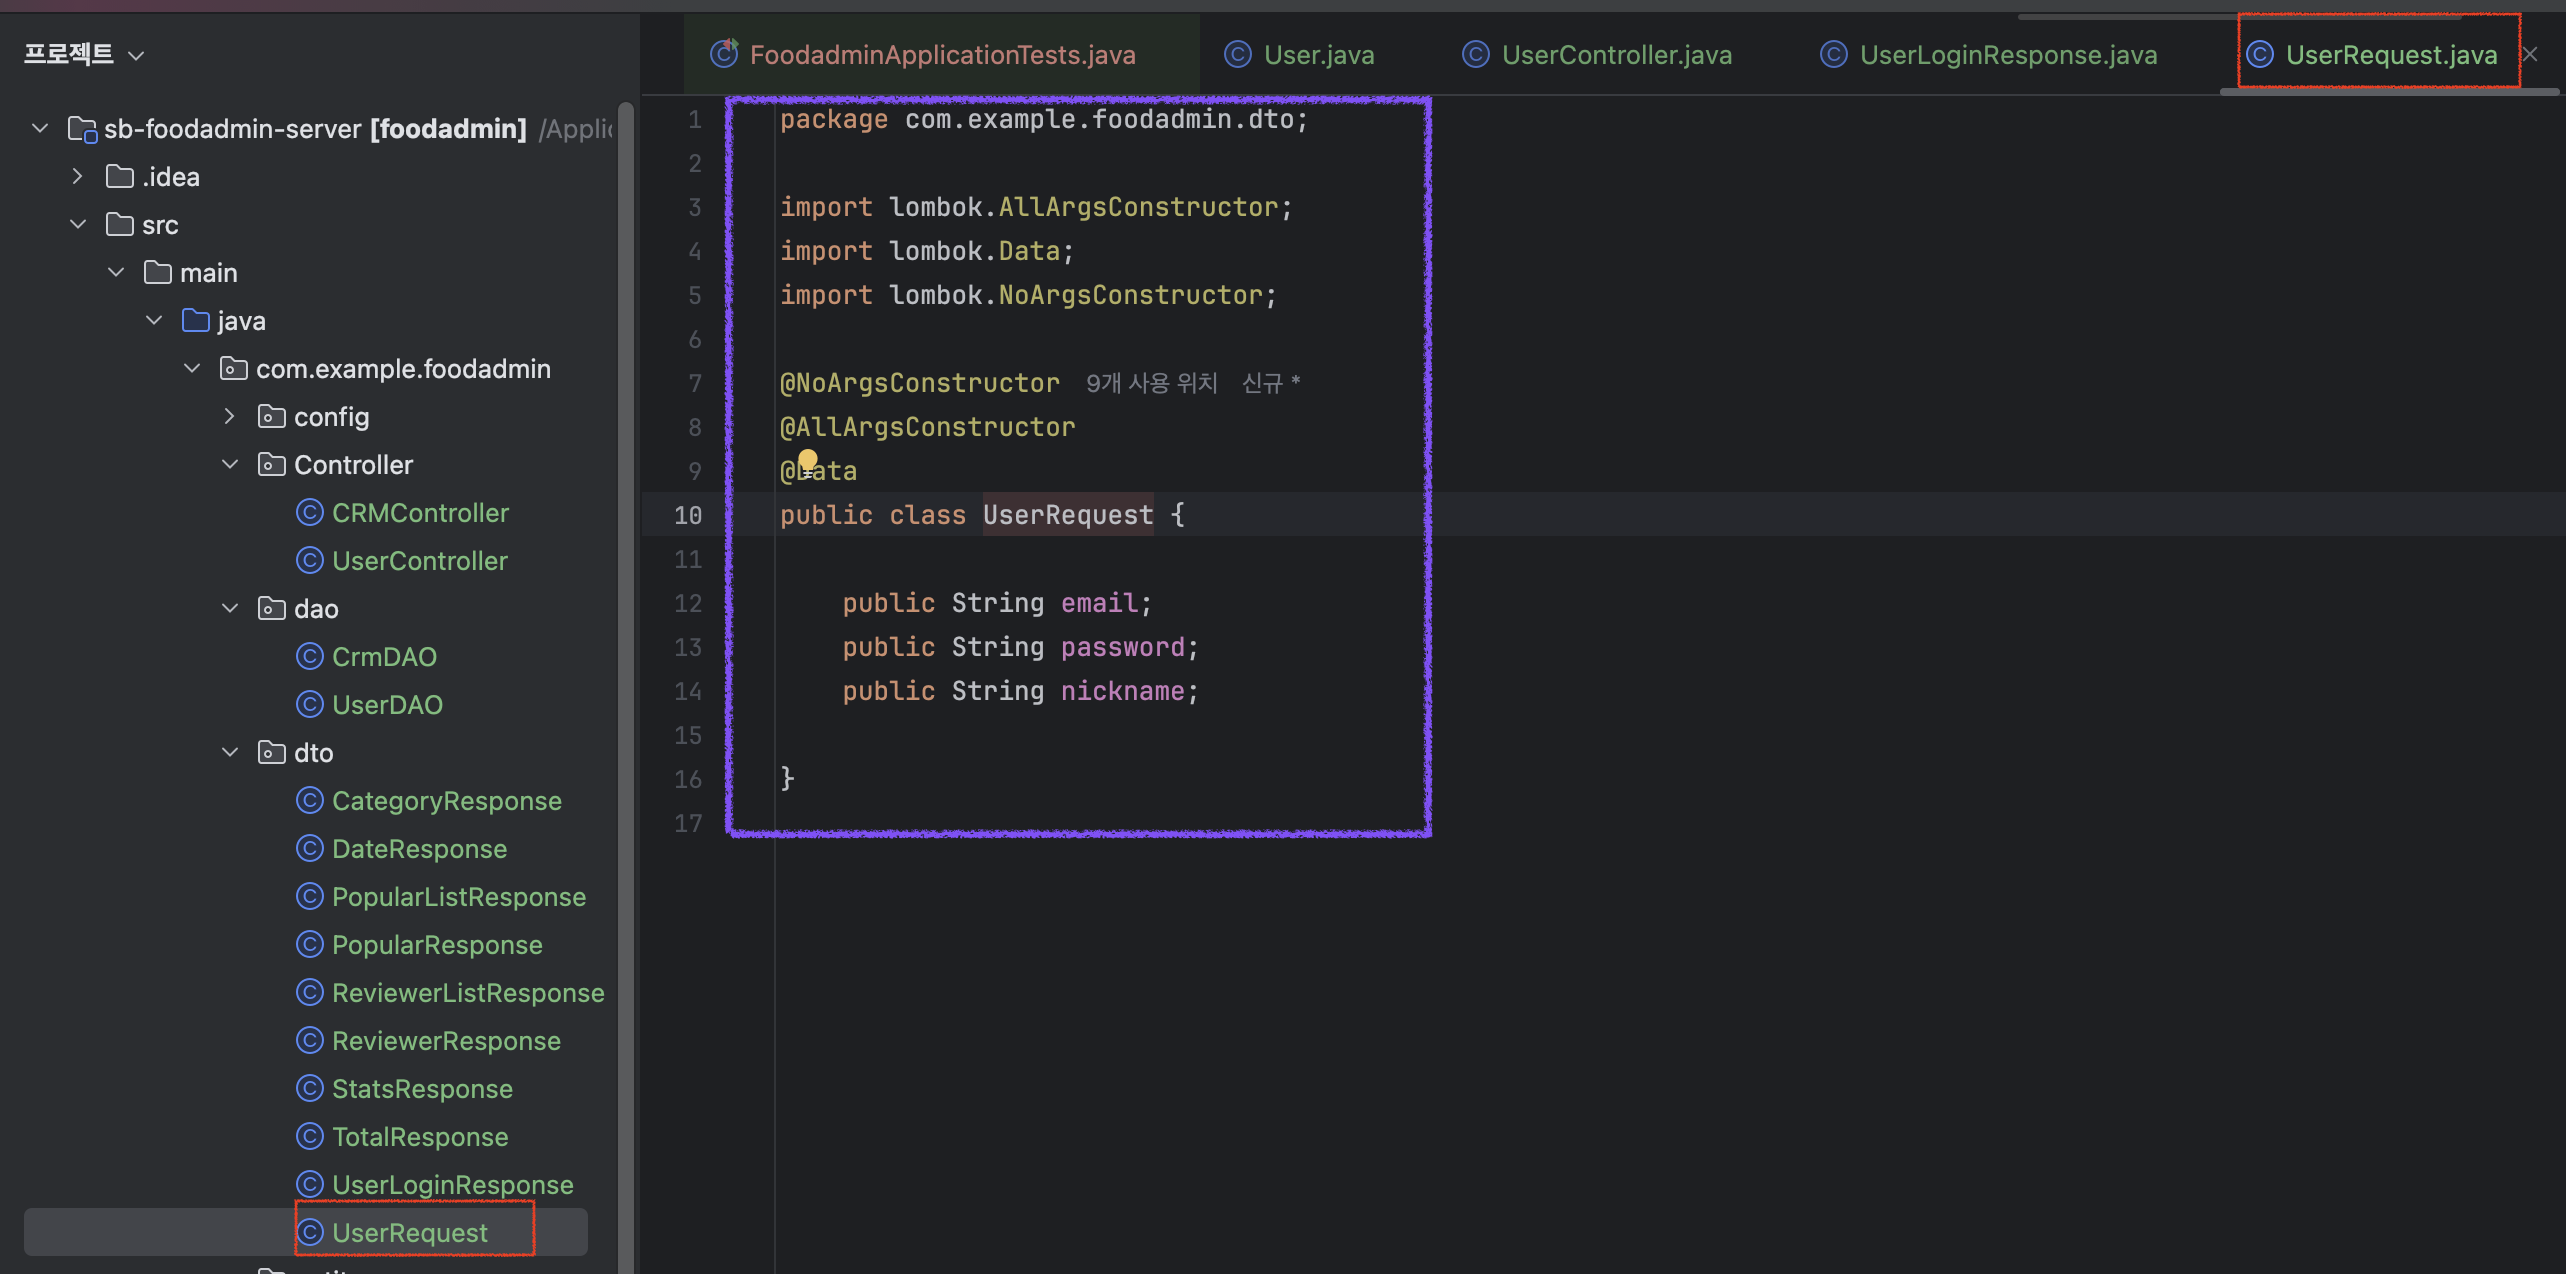Collapse the java source folder
This screenshot has width=2566, height=1274.
point(154,320)
